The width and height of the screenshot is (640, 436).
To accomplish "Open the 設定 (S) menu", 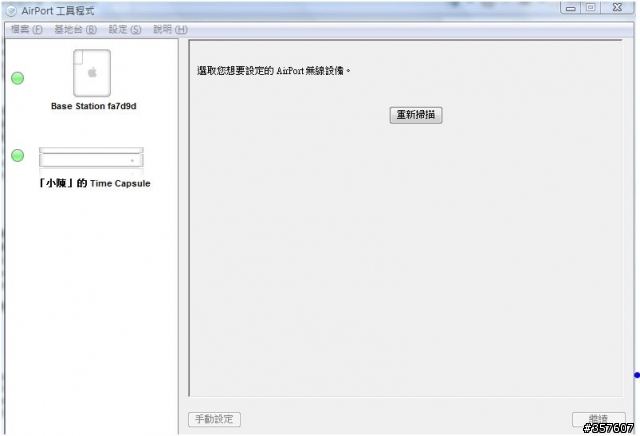I will coord(125,29).
